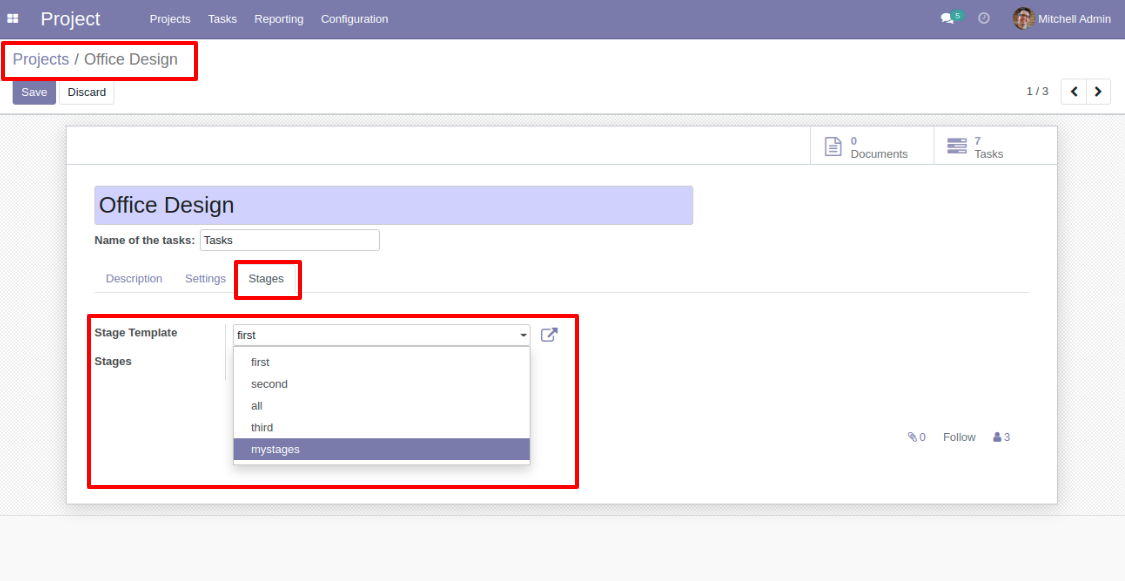This screenshot has height=581, width=1125.
Task: Go to Projects breadcrumb link
Action: tap(41, 59)
